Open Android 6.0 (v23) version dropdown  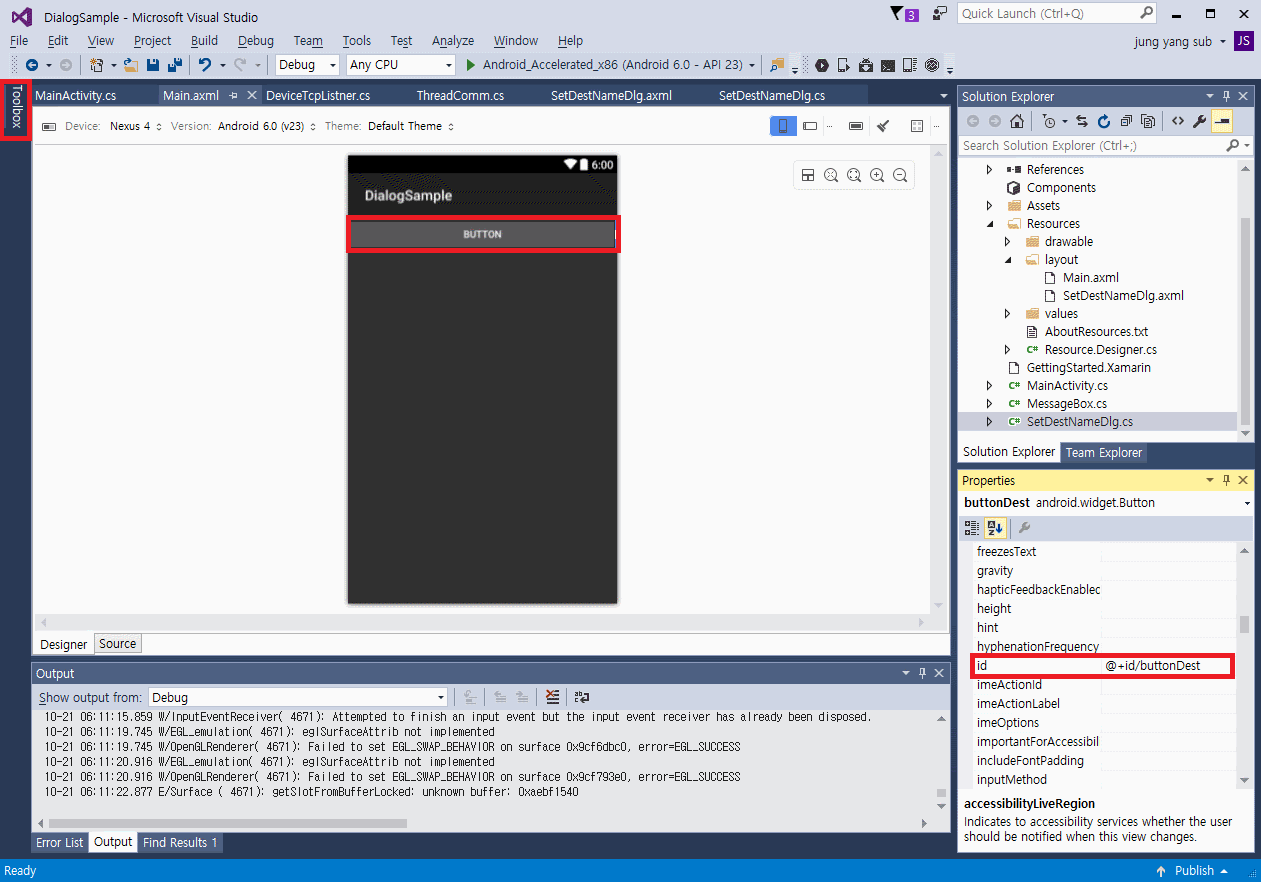[267, 126]
